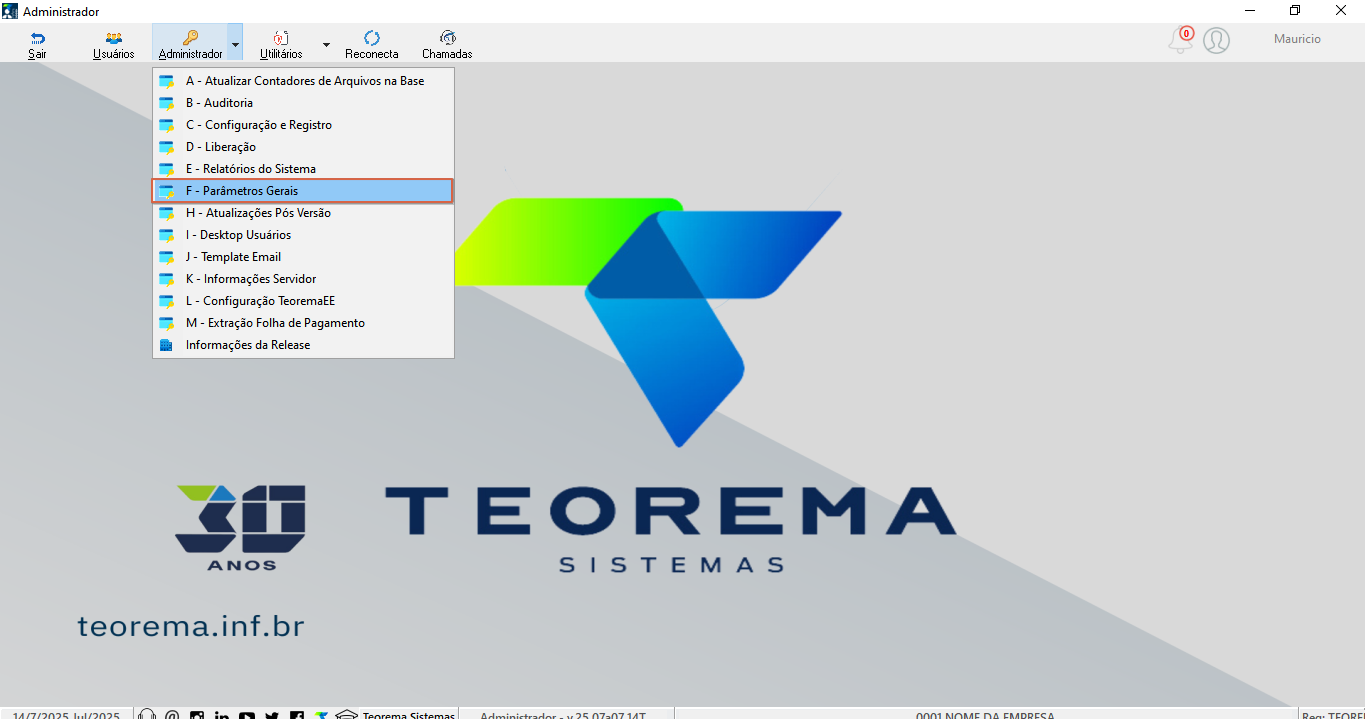
Task: Open the LinkedIn icon in status bar
Action: [222, 715]
